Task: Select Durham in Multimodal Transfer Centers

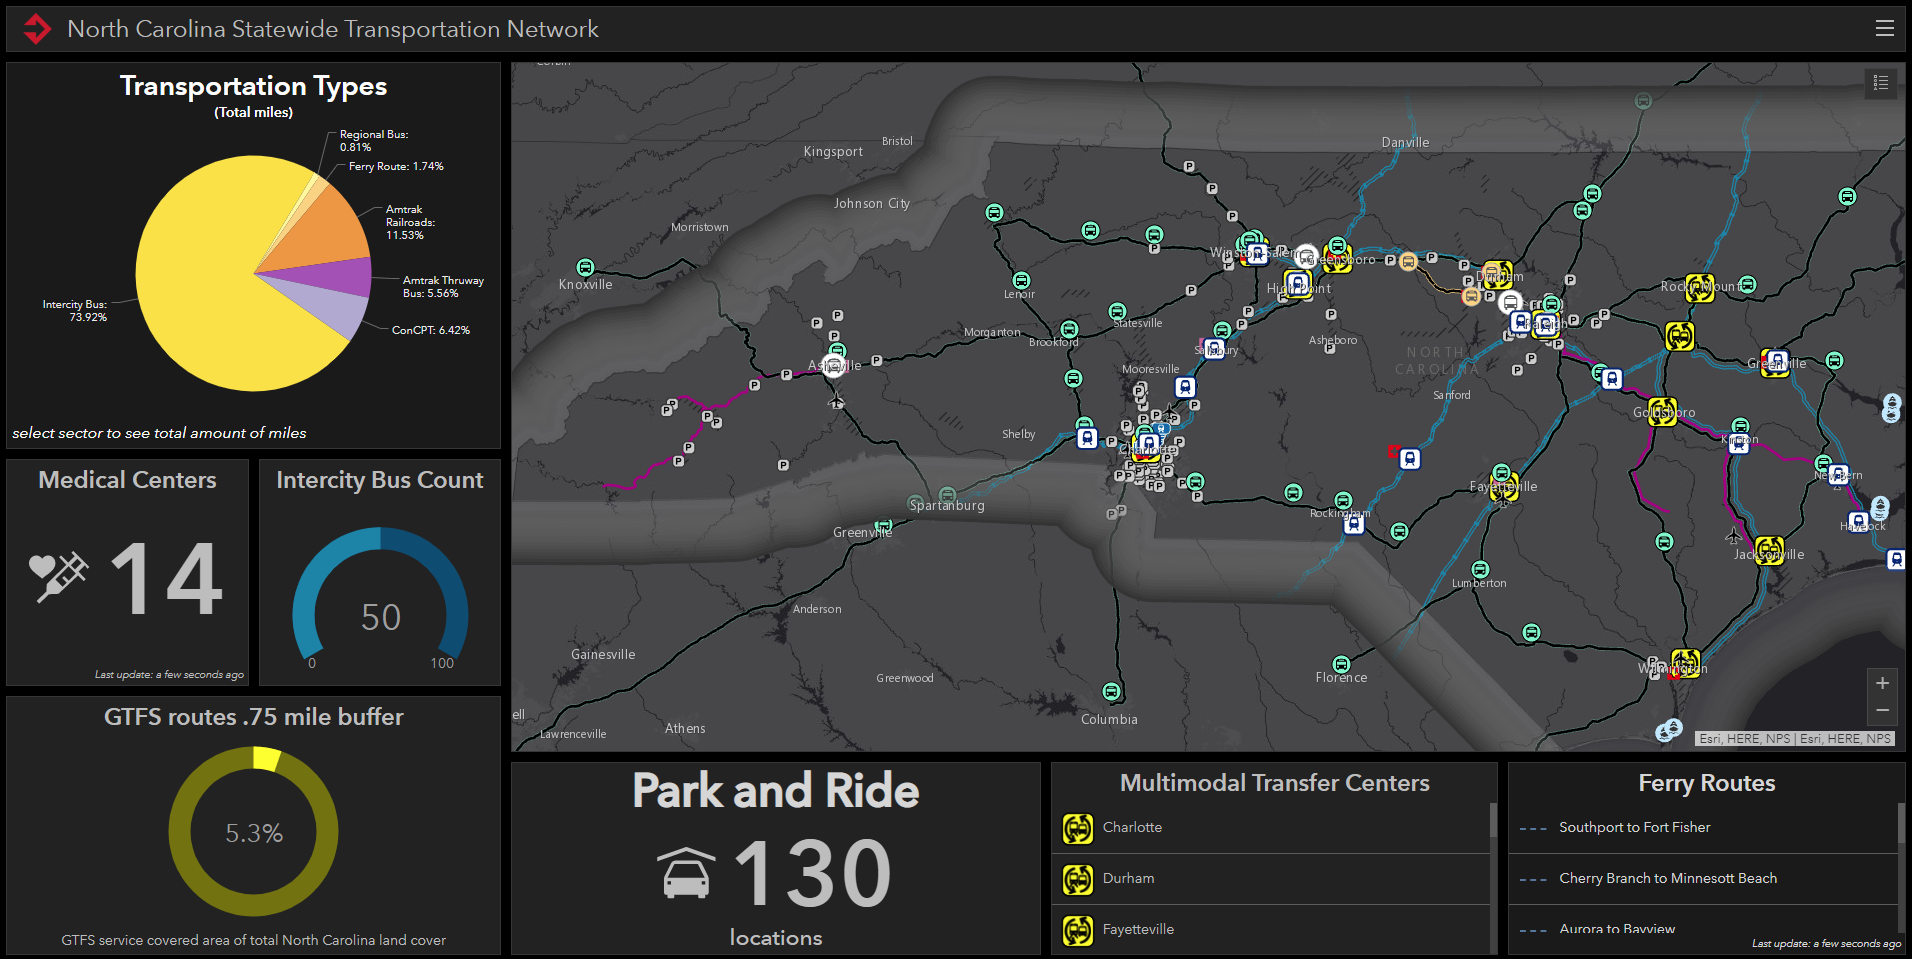Action: tap(1270, 879)
